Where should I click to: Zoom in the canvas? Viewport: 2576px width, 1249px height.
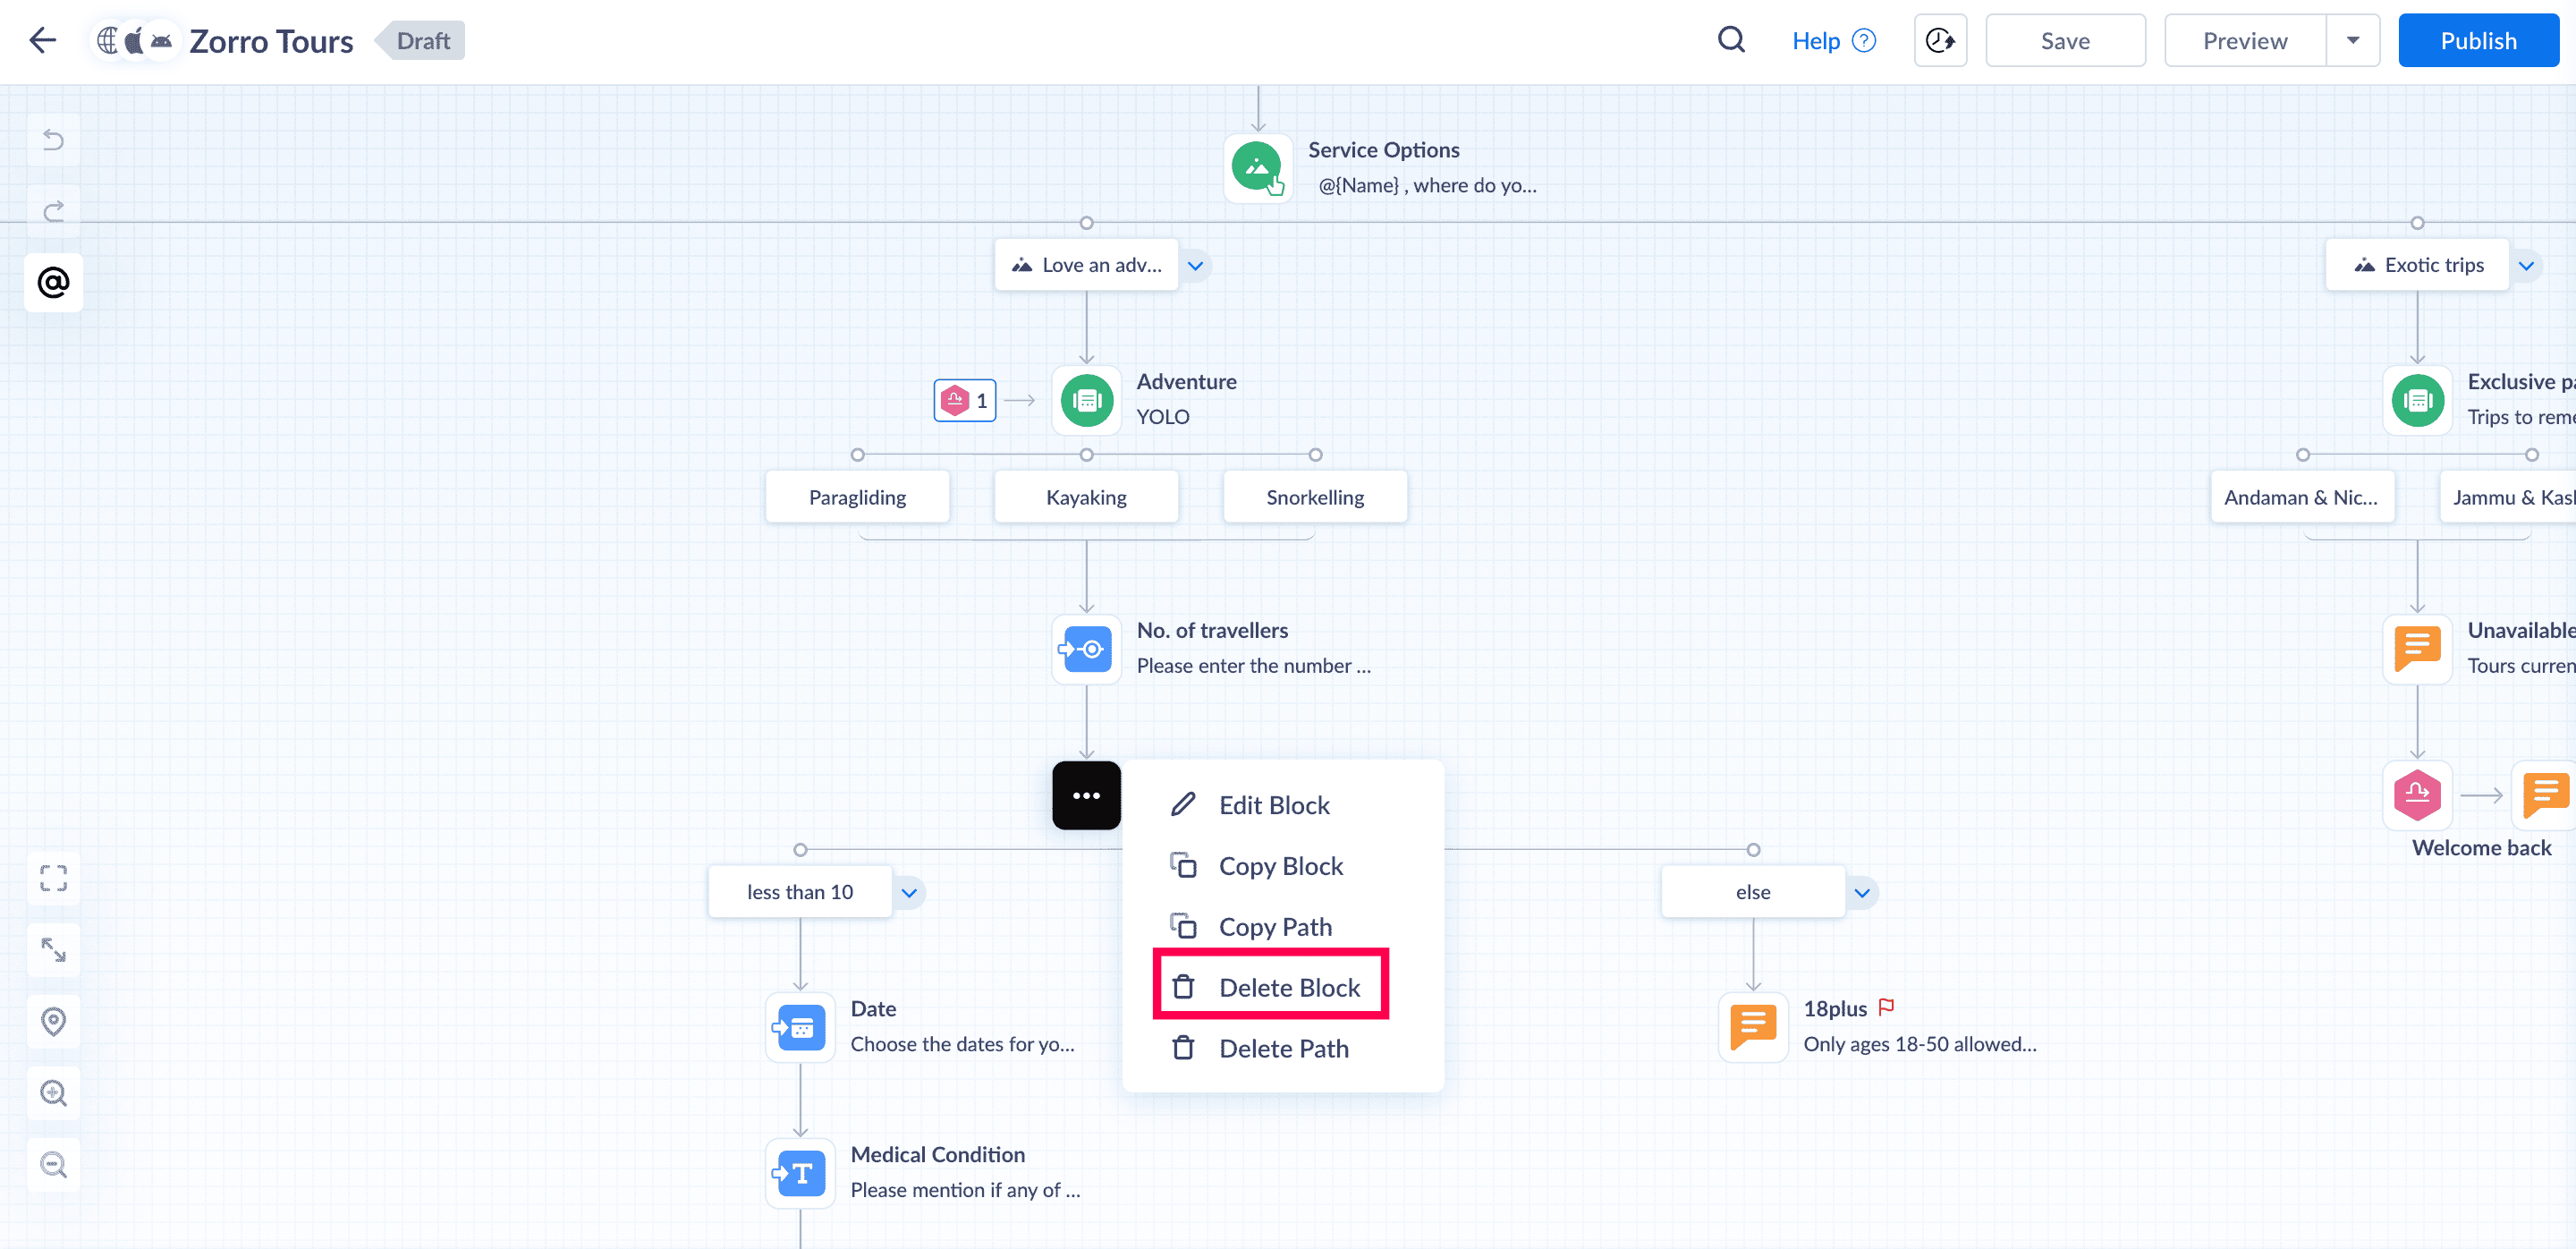click(x=54, y=1093)
